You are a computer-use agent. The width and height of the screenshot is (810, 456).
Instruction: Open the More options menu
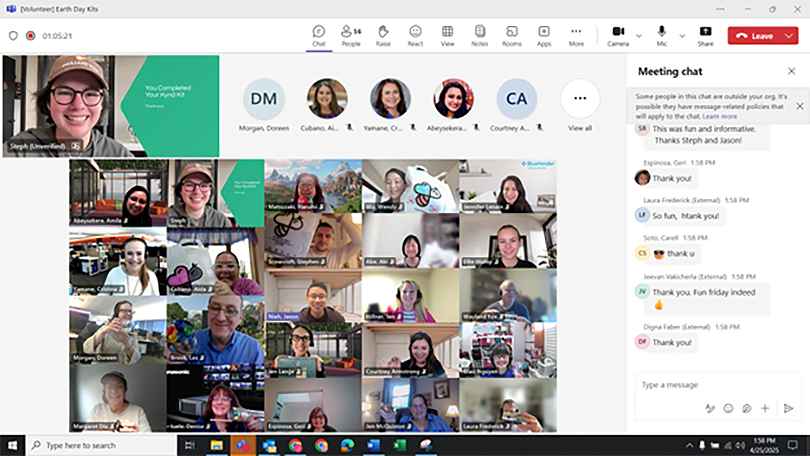[x=576, y=35]
